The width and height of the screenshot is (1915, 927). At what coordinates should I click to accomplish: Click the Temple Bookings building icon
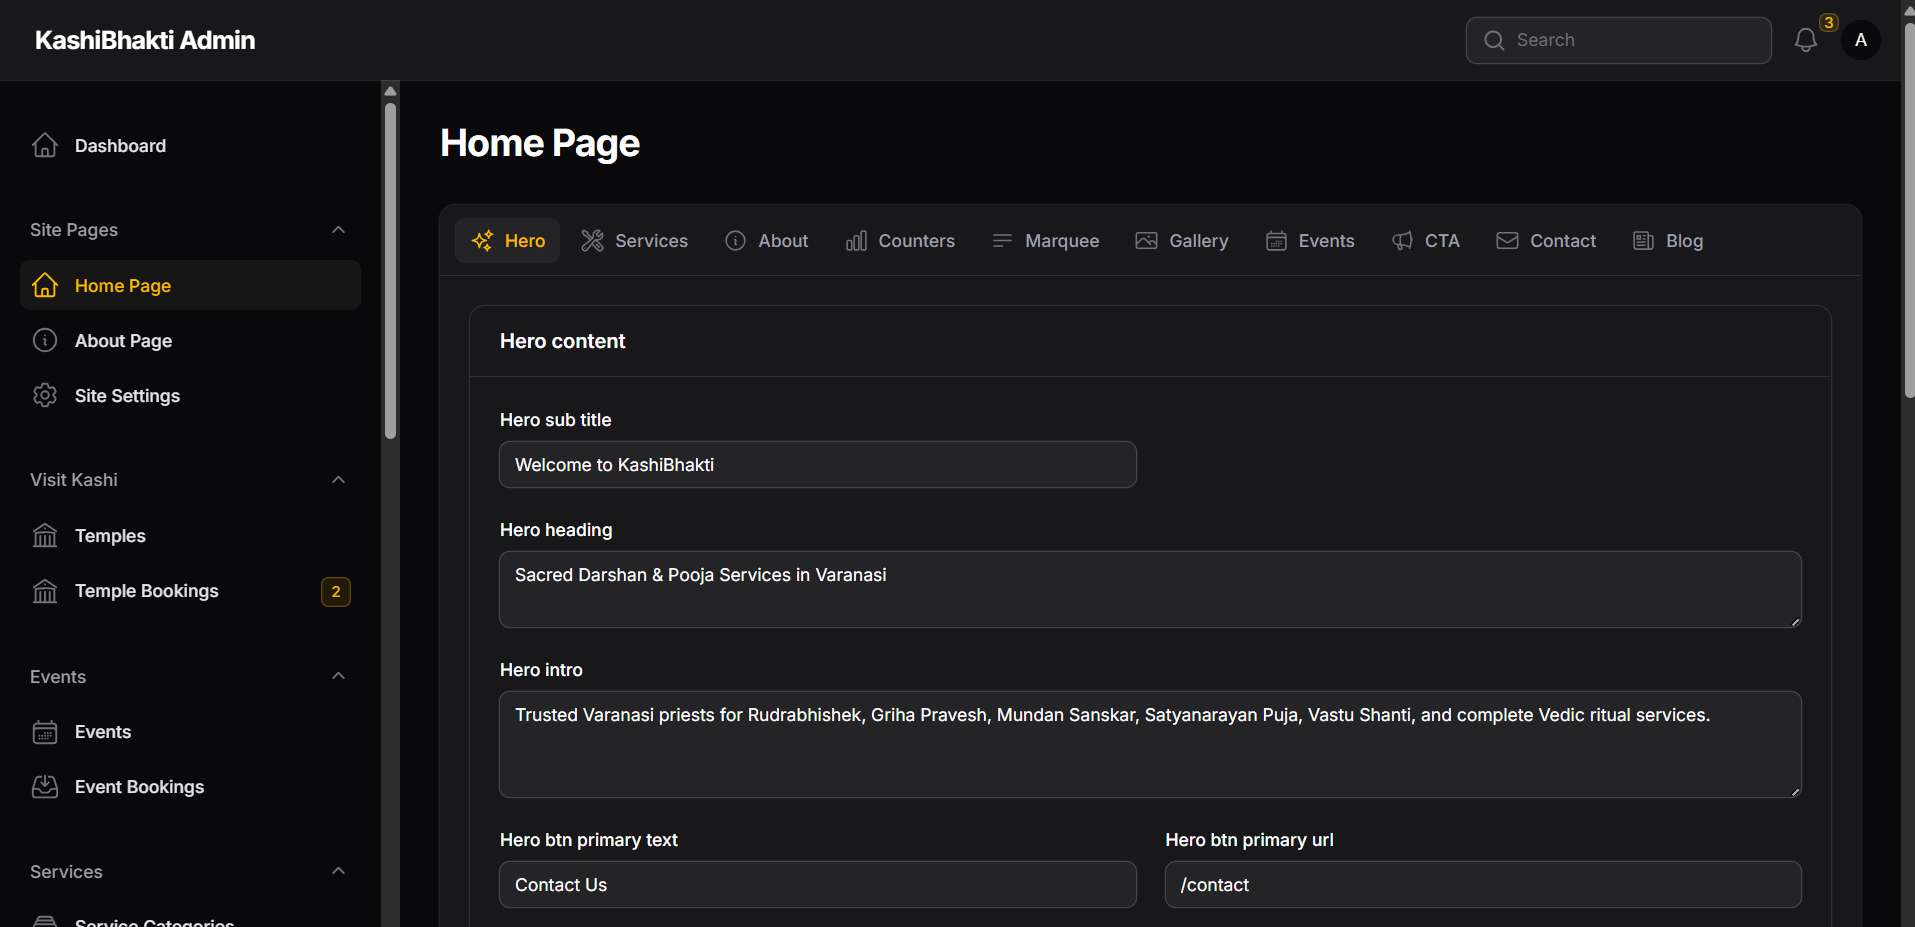pyautogui.click(x=45, y=591)
